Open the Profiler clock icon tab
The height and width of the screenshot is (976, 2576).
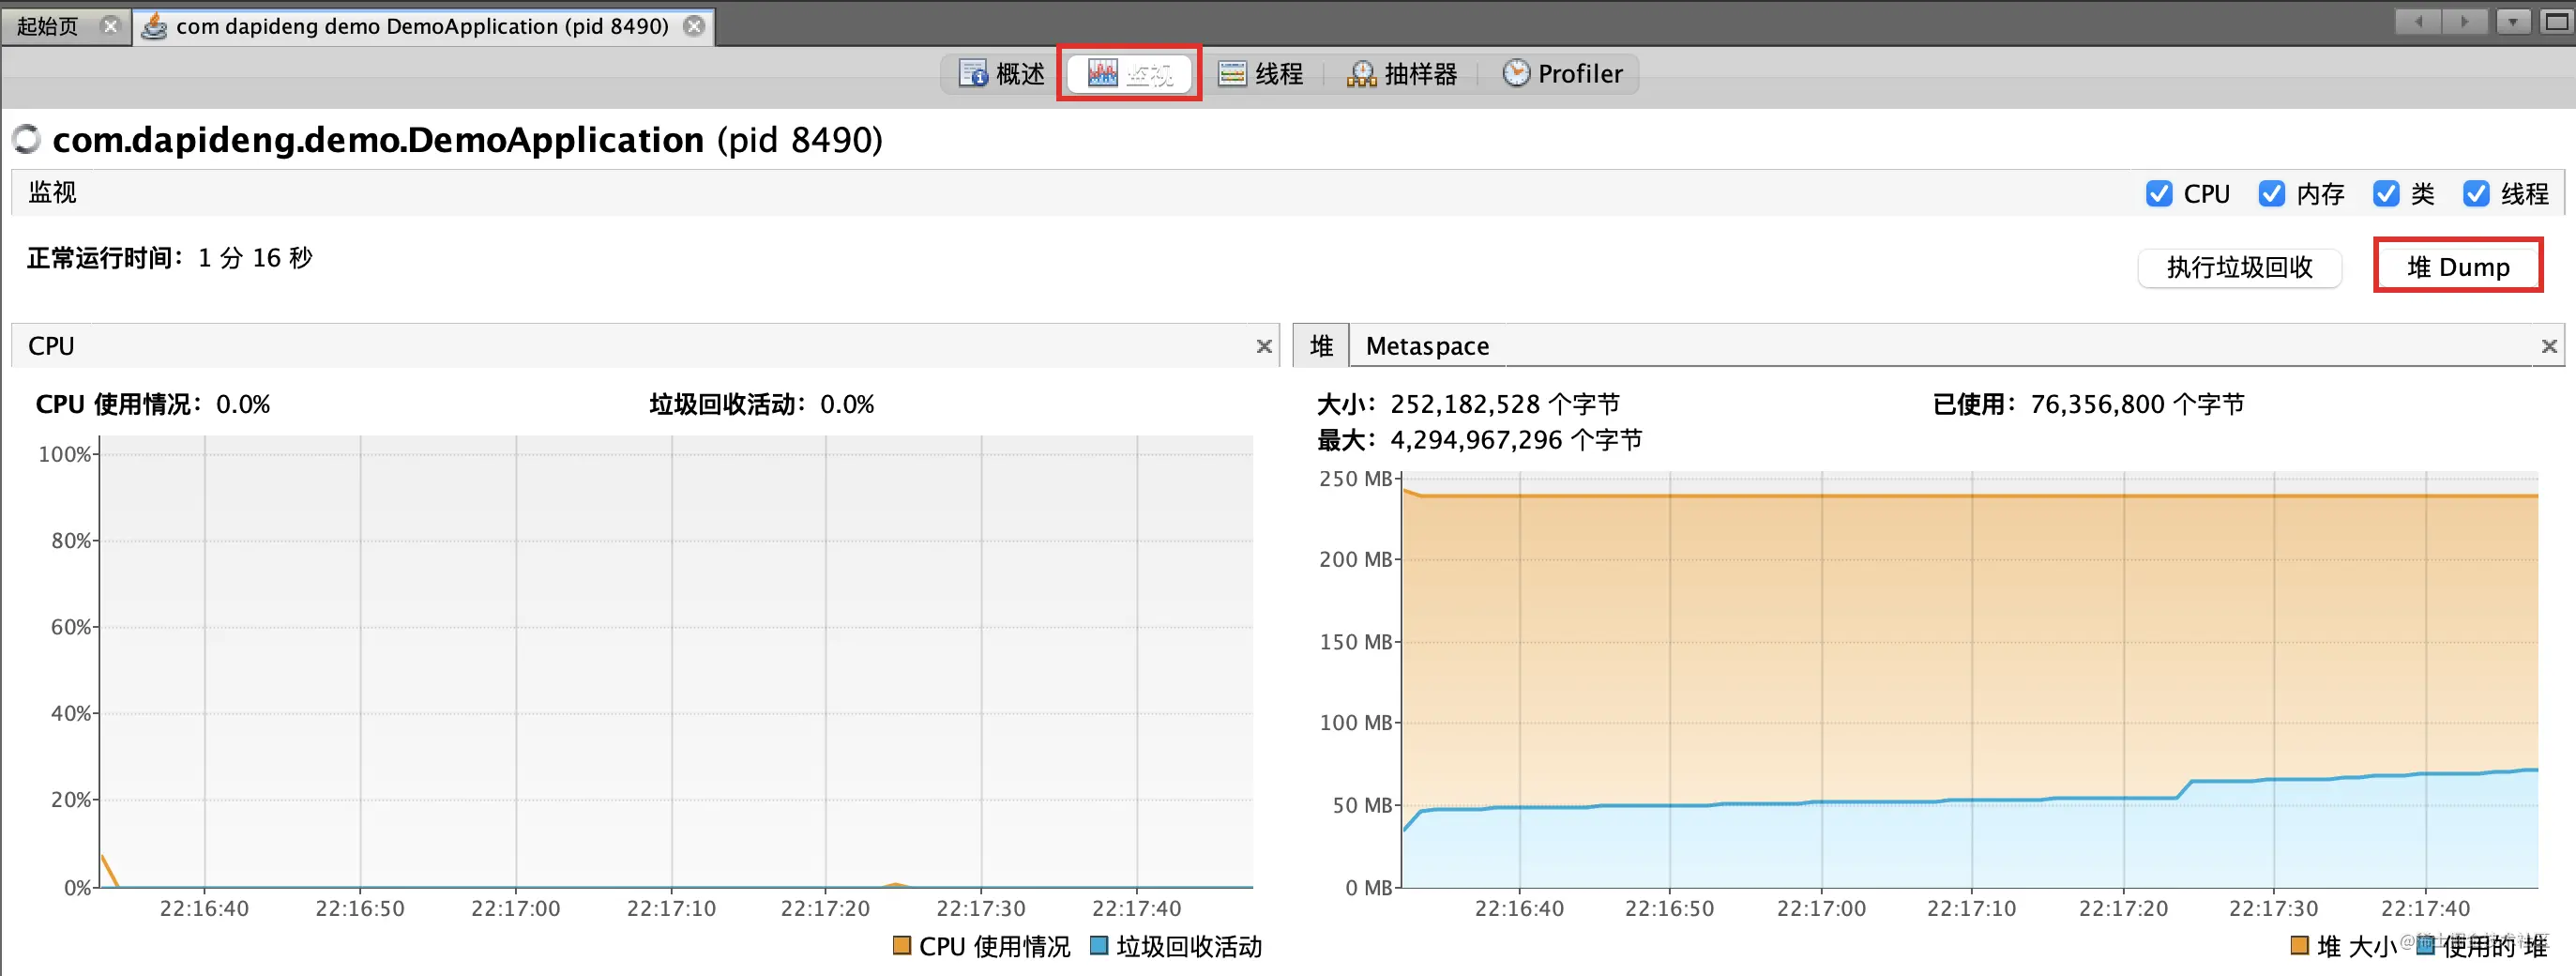(x=1516, y=73)
